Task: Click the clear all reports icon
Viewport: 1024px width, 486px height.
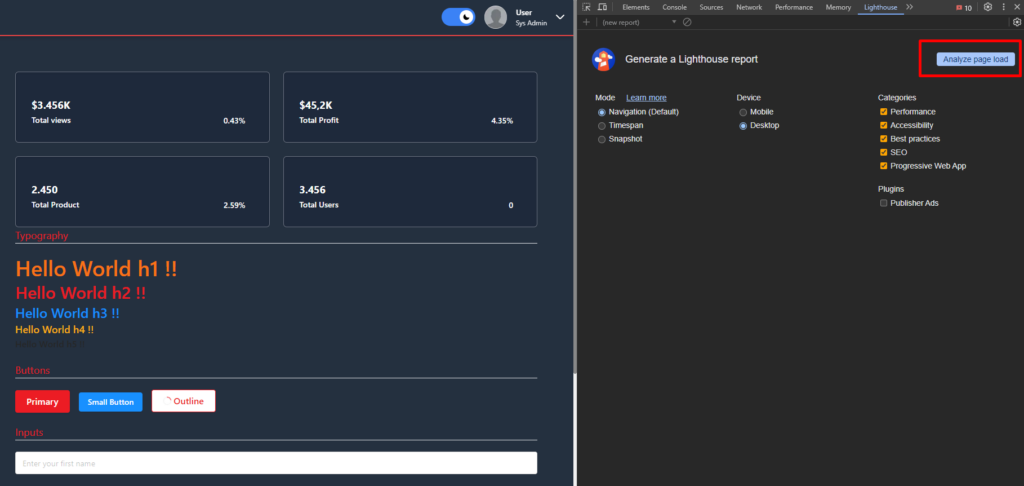Action: coord(687,22)
